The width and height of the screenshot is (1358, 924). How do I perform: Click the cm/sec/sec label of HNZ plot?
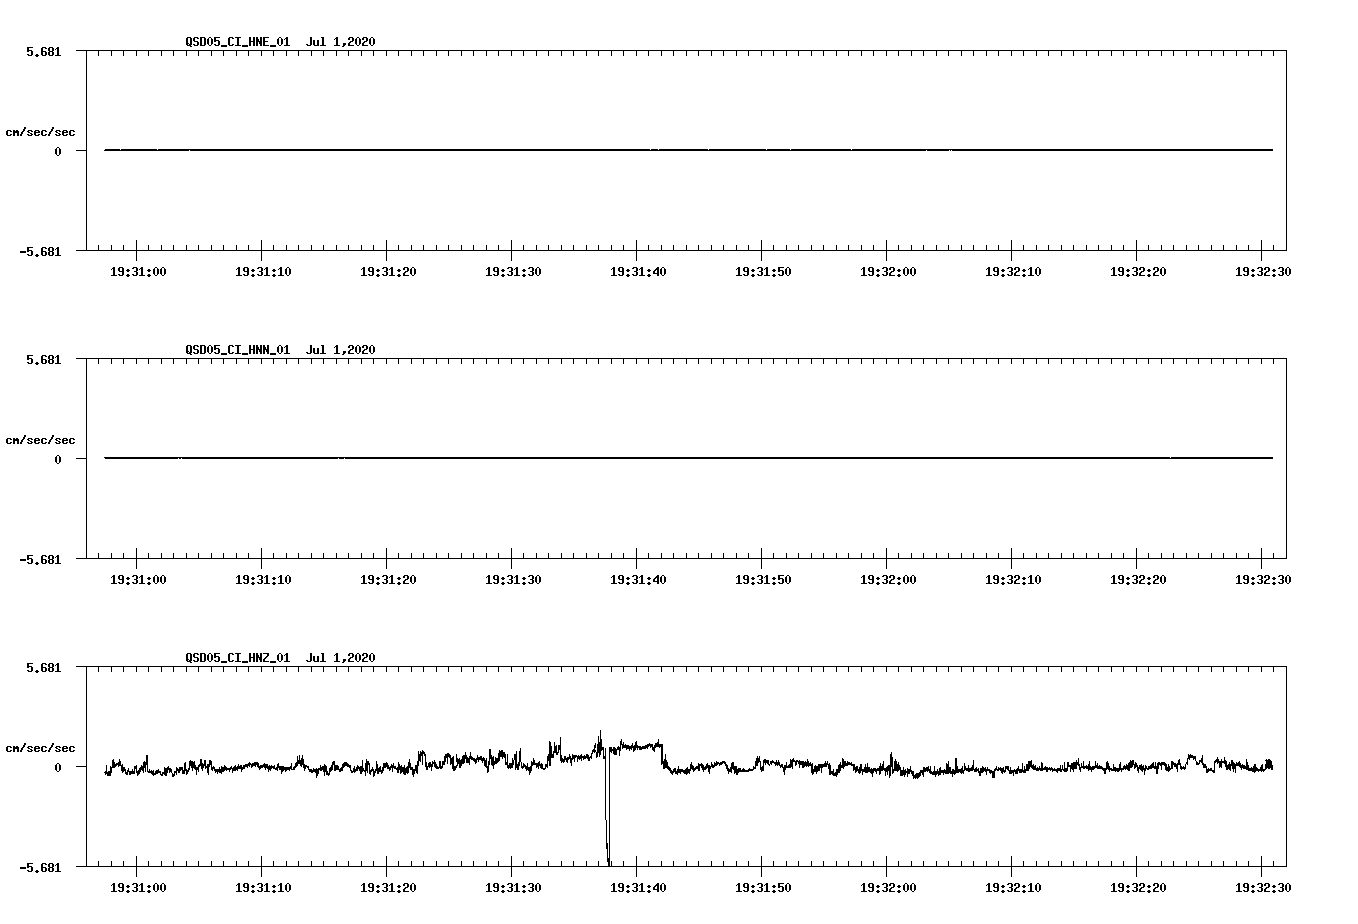[40, 748]
